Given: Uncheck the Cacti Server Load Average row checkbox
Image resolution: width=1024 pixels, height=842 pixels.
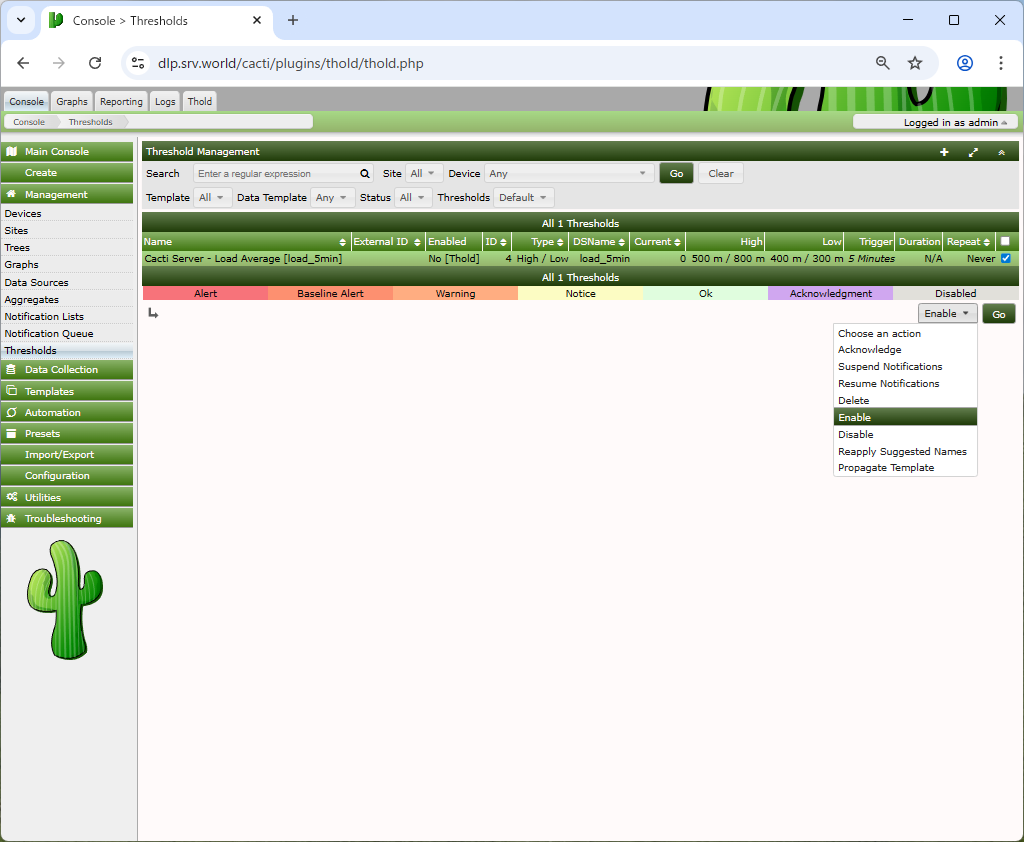Looking at the screenshot, I should pyautogui.click(x=1006, y=258).
